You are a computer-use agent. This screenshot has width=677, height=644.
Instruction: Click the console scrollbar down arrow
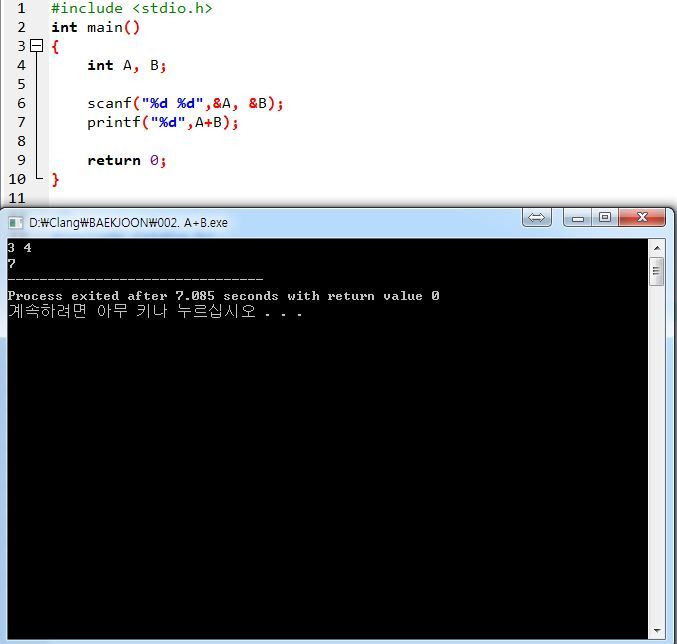(x=657, y=631)
